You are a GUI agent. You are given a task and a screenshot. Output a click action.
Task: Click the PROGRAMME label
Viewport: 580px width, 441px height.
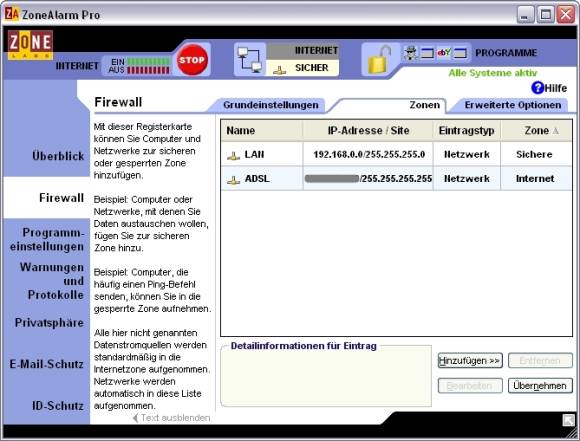(506, 53)
